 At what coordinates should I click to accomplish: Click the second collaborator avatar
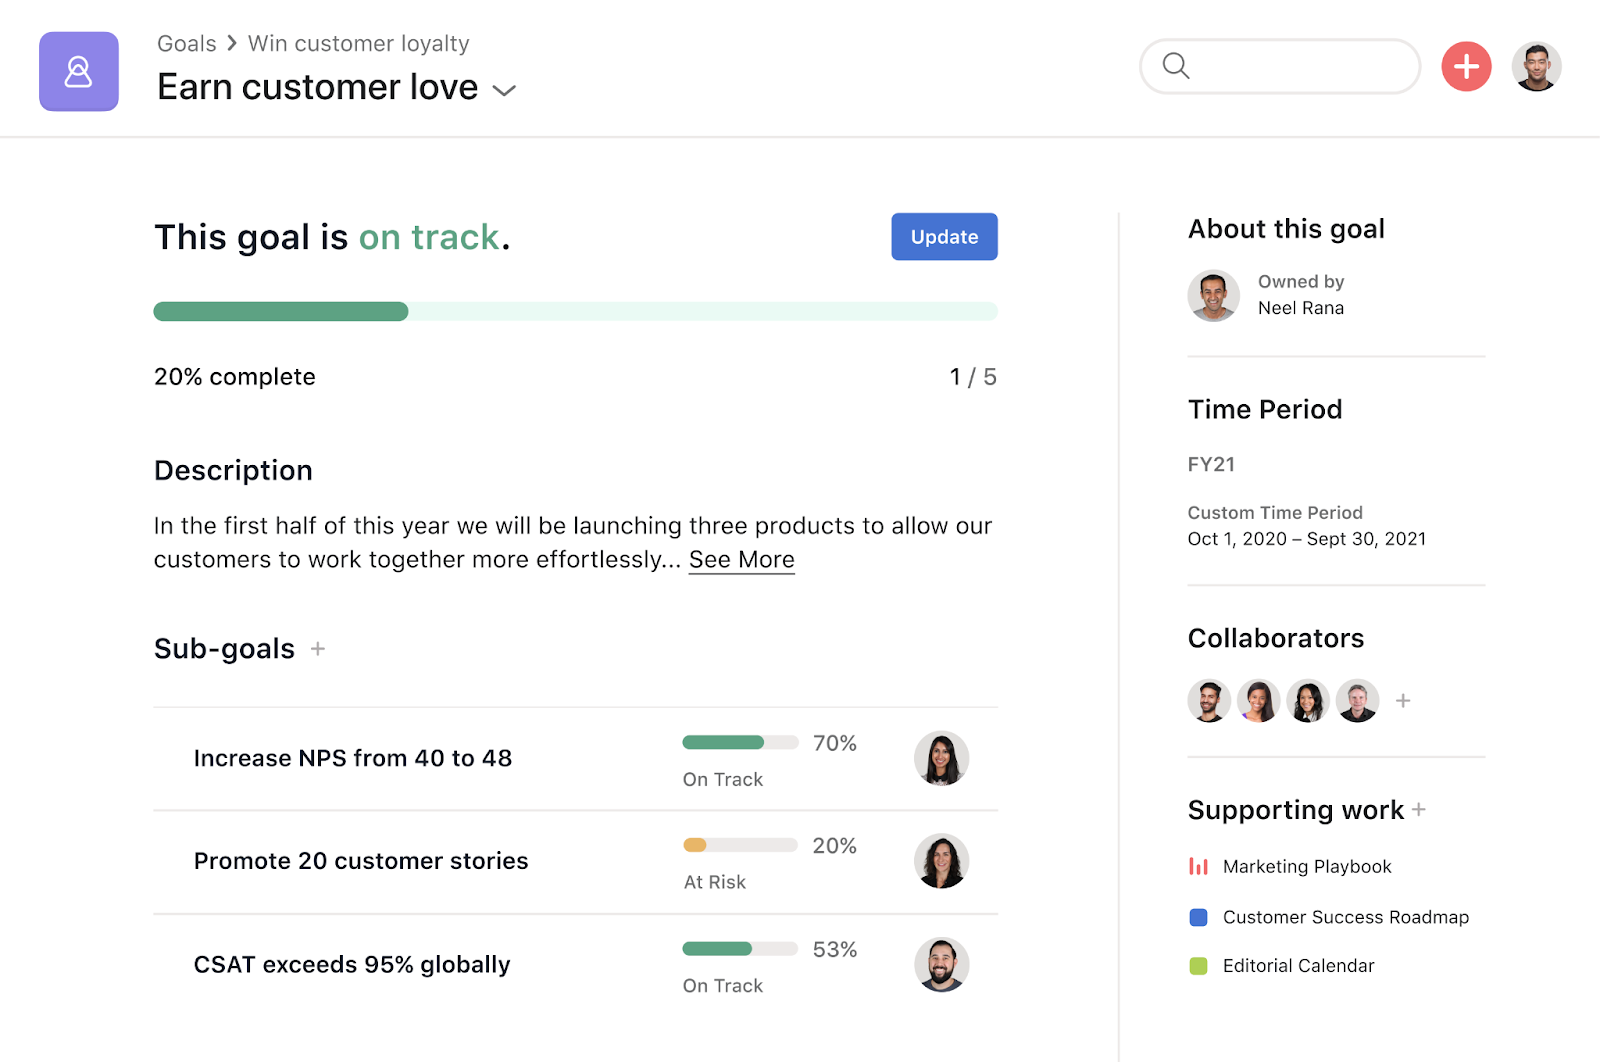(x=1259, y=701)
